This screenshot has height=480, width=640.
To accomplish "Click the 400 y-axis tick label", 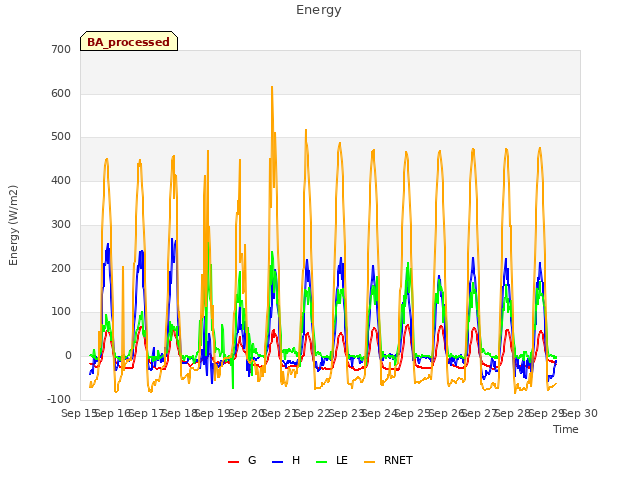I will click(61, 180).
